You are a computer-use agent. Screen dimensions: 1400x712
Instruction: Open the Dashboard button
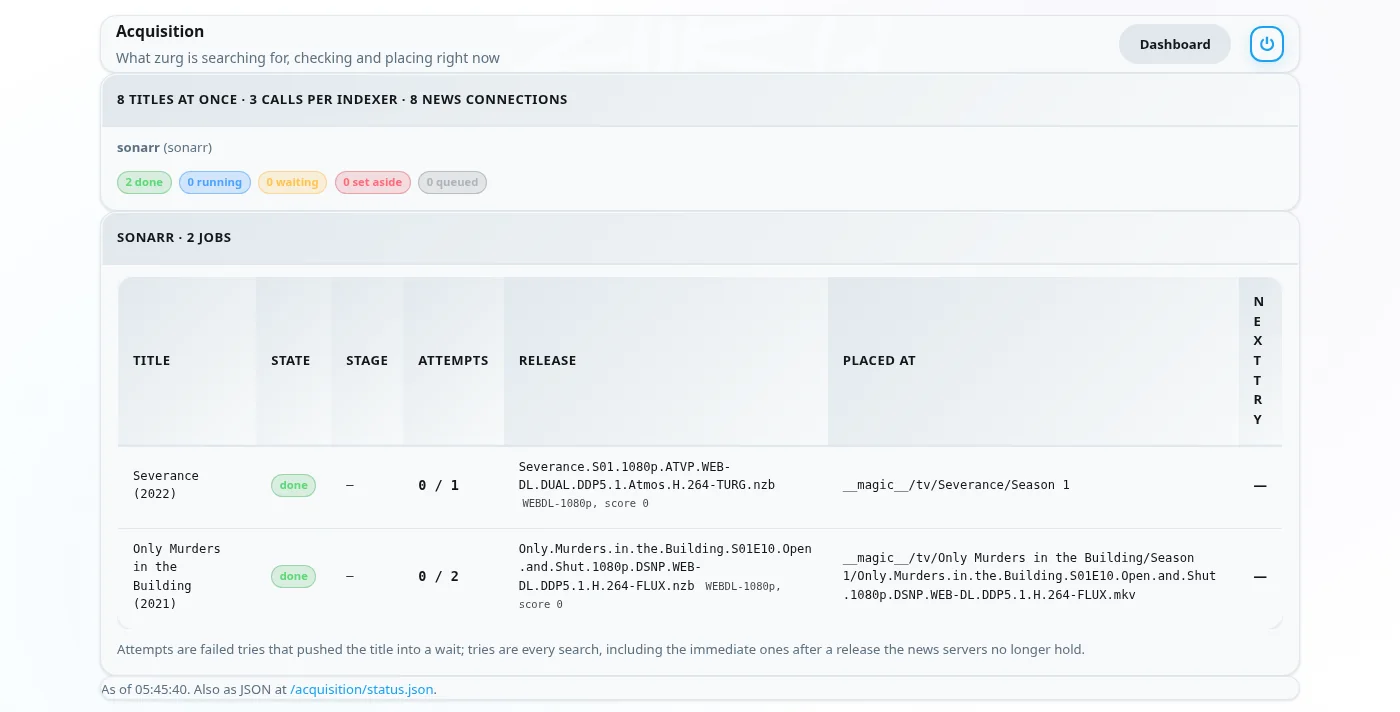click(x=1175, y=44)
